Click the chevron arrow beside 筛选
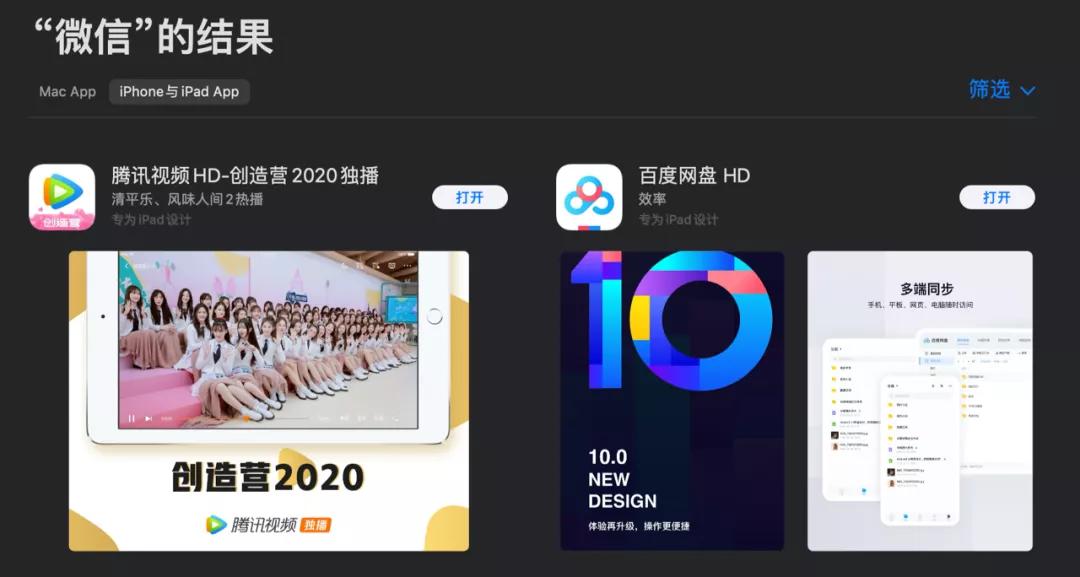The width and height of the screenshot is (1080, 577). [x=1027, y=90]
